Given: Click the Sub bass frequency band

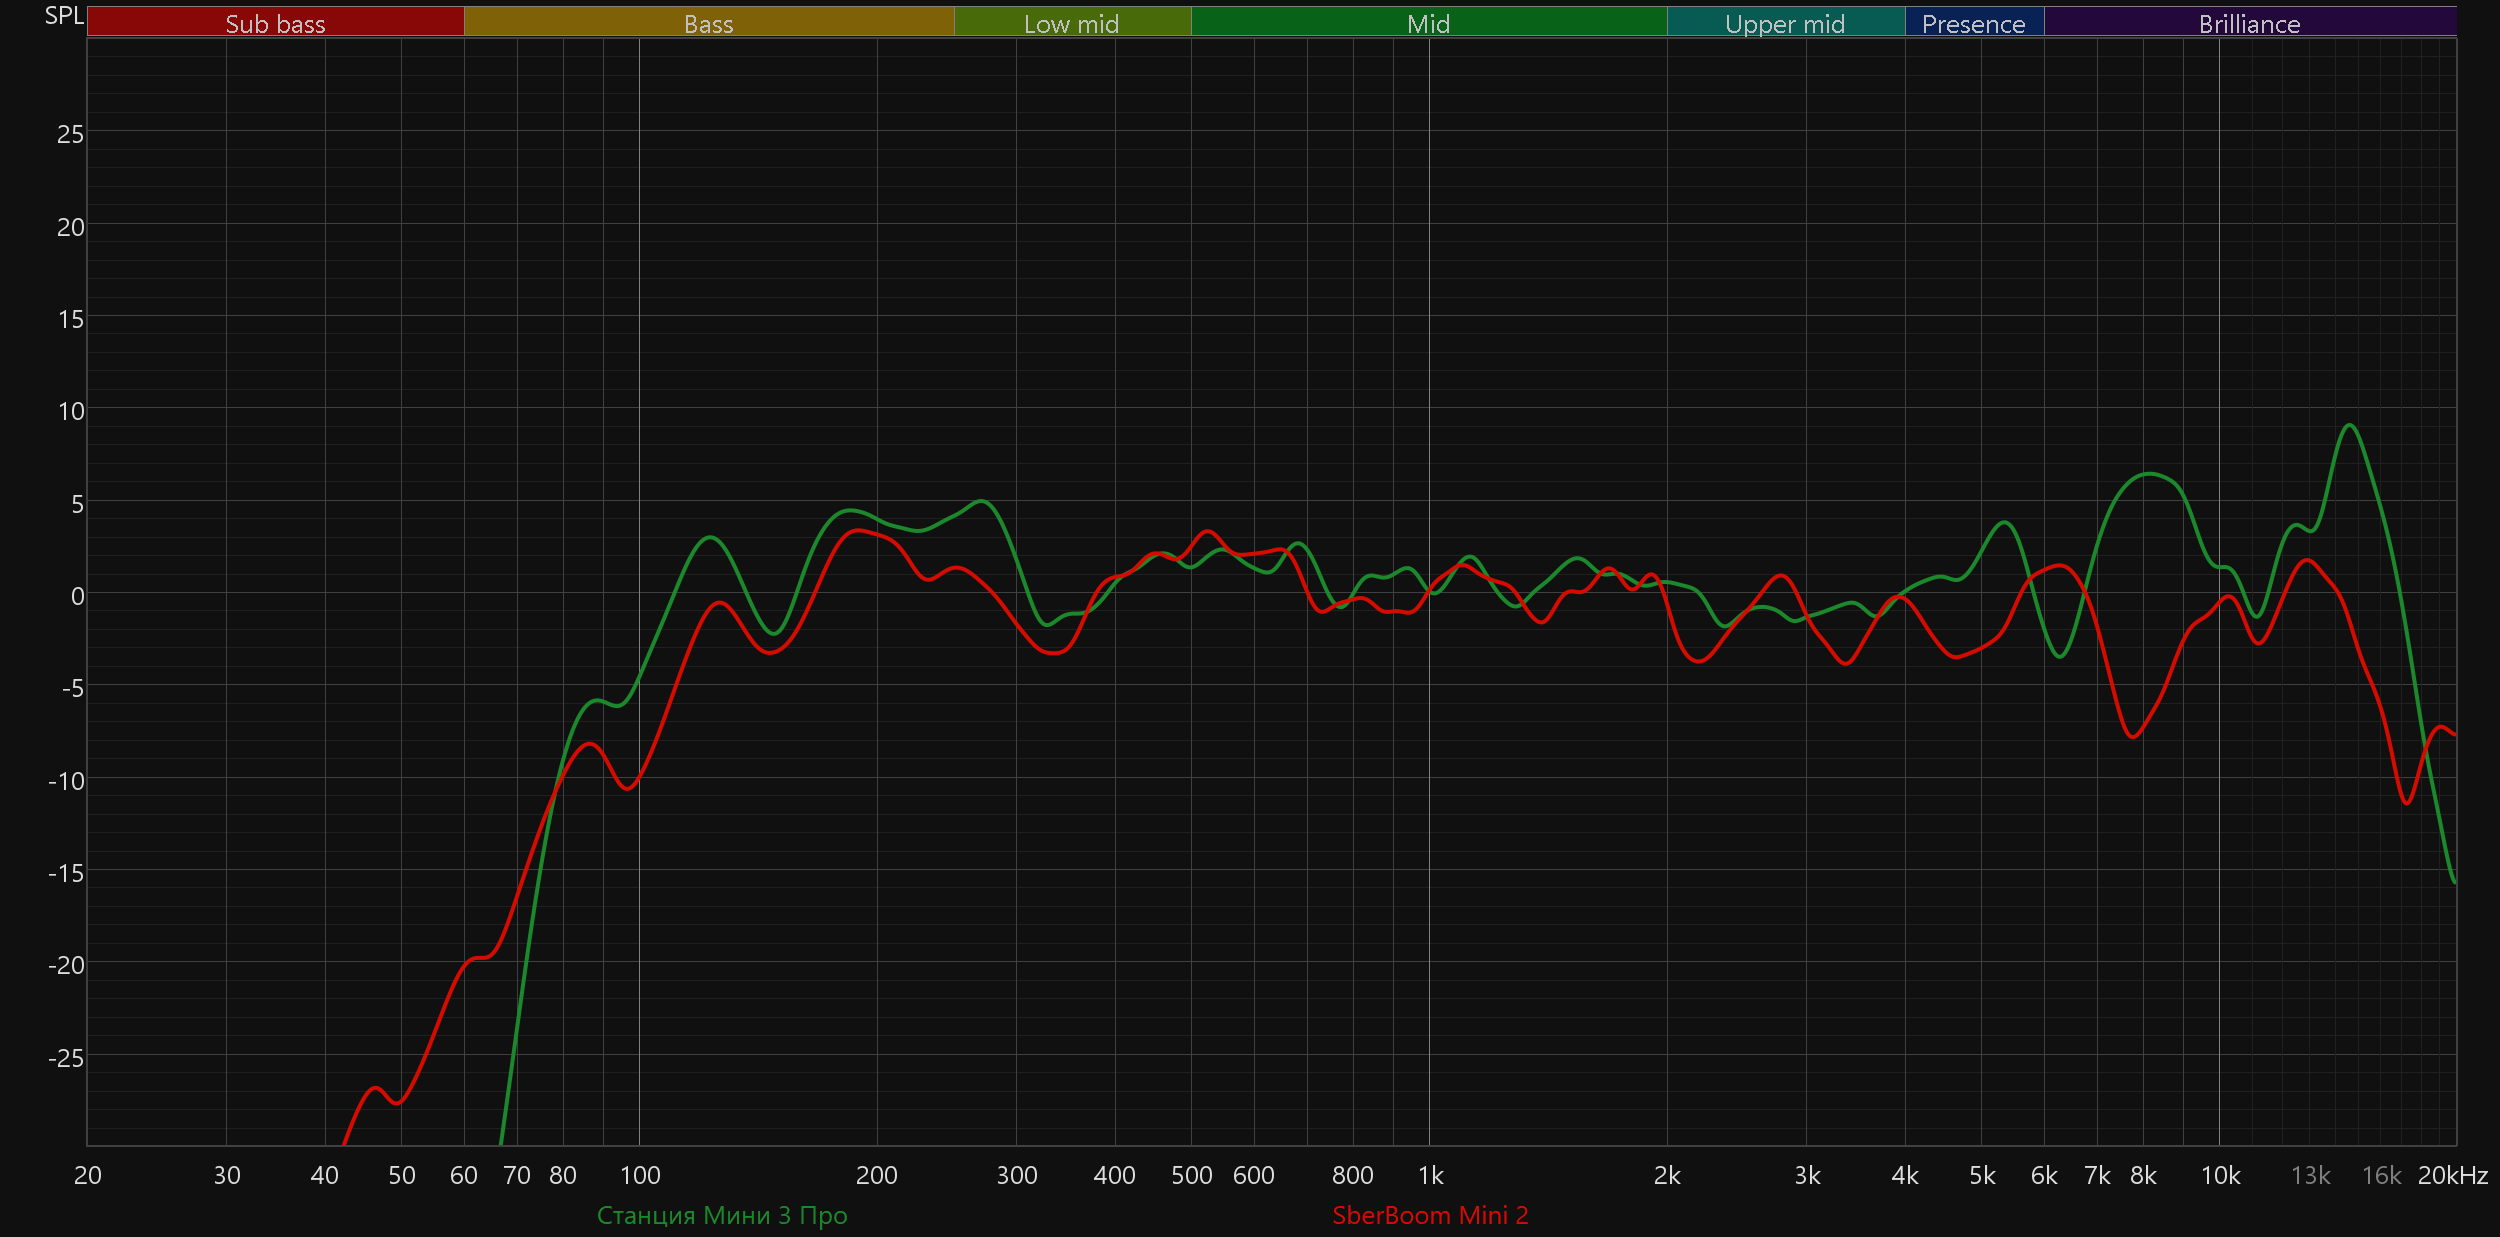Looking at the screenshot, I should [275, 23].
